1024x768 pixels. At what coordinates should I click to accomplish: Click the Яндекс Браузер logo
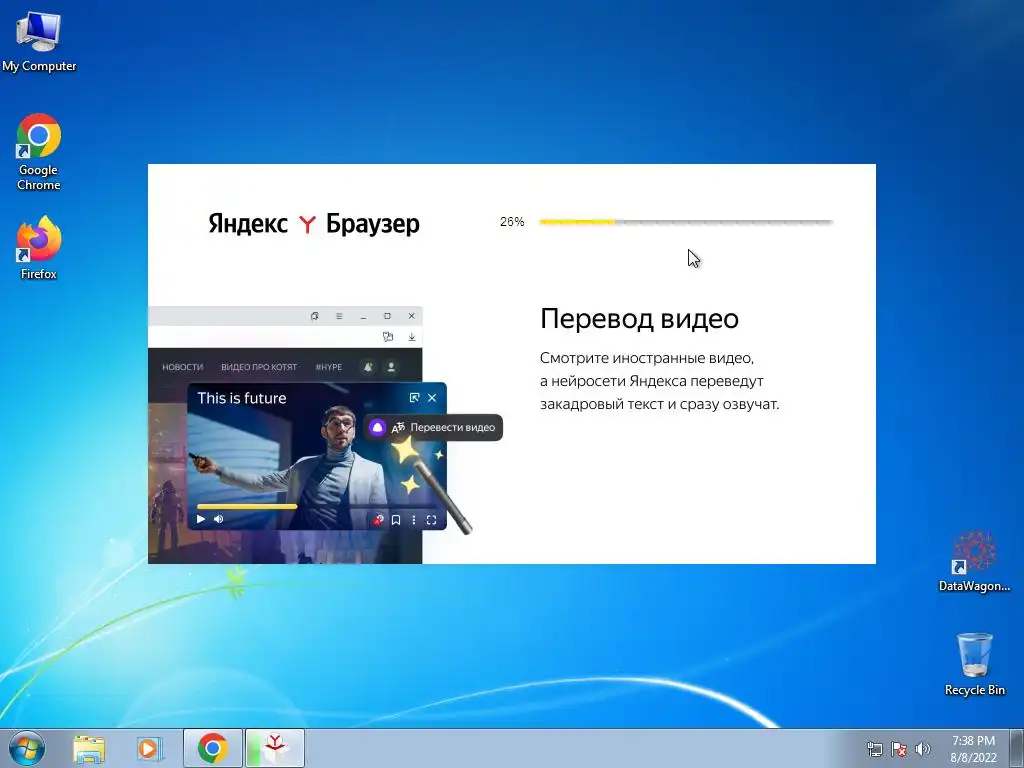(x=313, y=224)
